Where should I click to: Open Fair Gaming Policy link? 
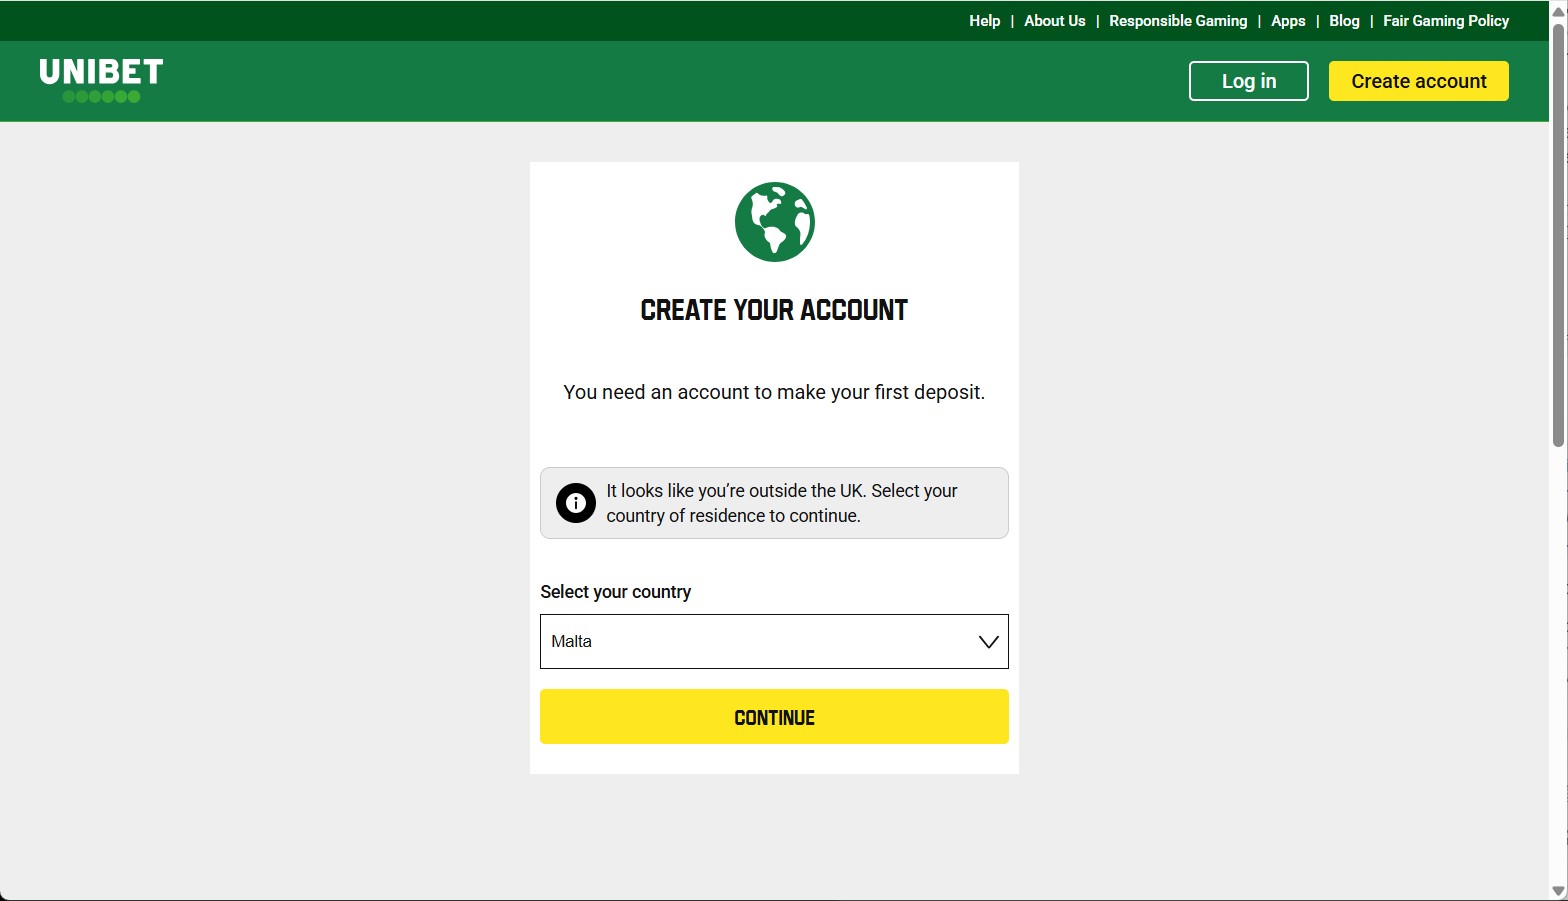pyautogui.click(x=1446, y=21)
